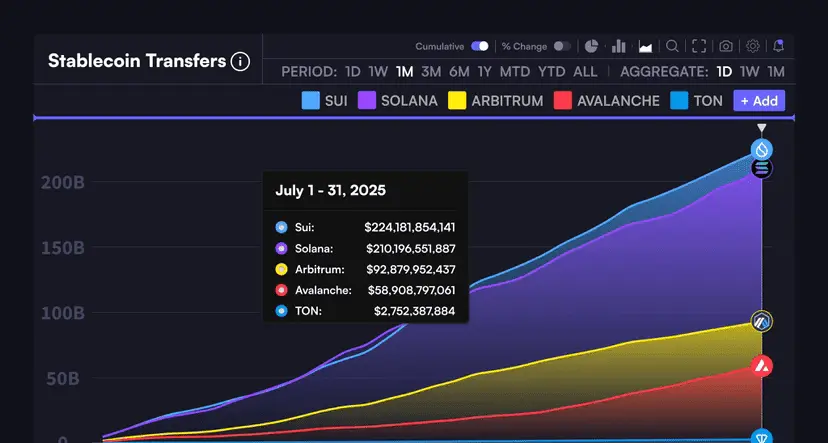
Task: Set aggregate to 1M
Action: point(776,72)
